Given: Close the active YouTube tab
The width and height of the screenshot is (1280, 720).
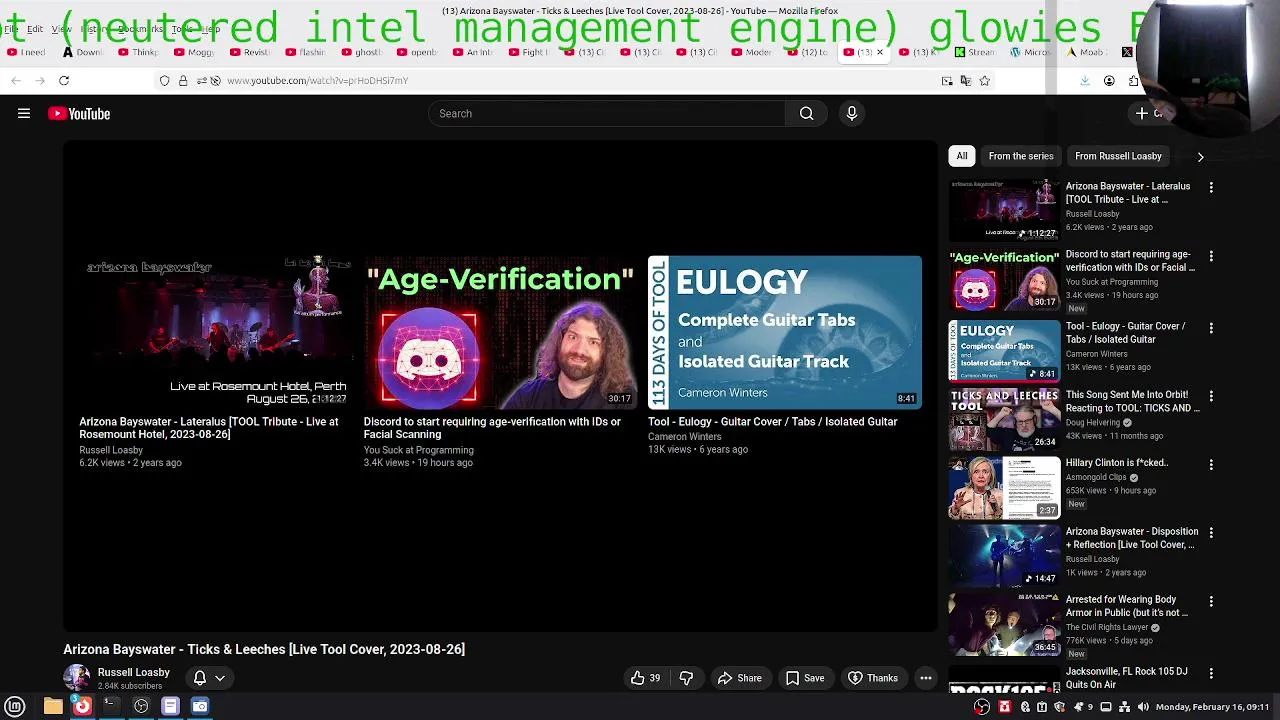Looking at the screenshot, I should click(880, 52).
